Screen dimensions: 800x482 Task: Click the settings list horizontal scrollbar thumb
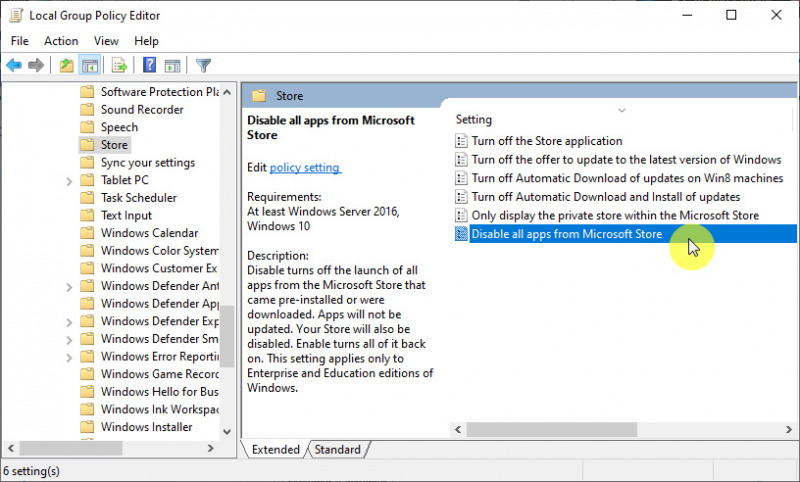[552, 429]
